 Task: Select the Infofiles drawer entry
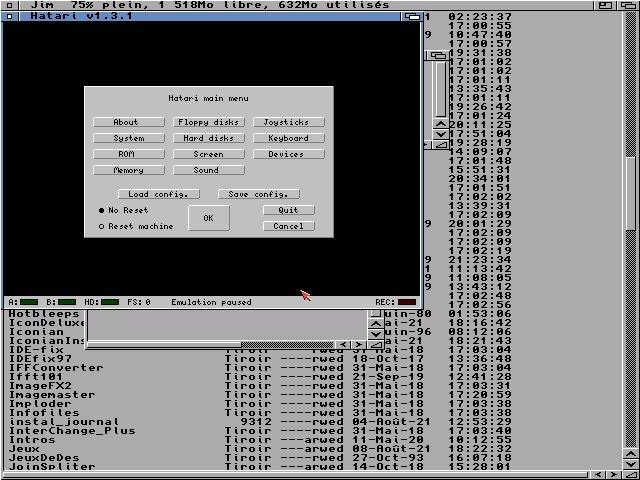(x=44, y=413)
